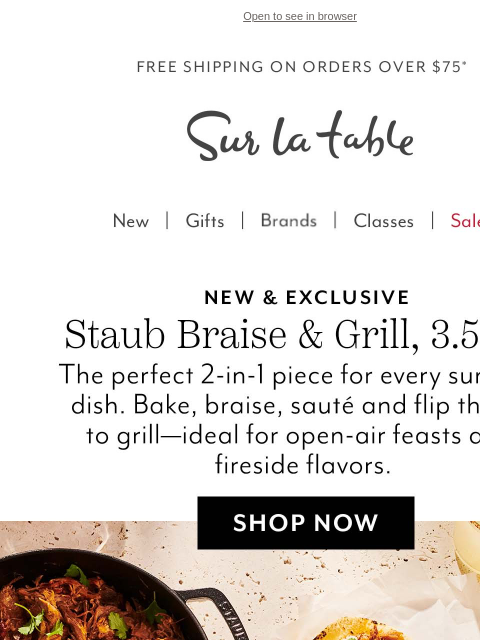The height and width of the screenshot is (640, 480).
Task: Open the Classes navigation link
Action: pyautogui.click(x=384, y=221)
